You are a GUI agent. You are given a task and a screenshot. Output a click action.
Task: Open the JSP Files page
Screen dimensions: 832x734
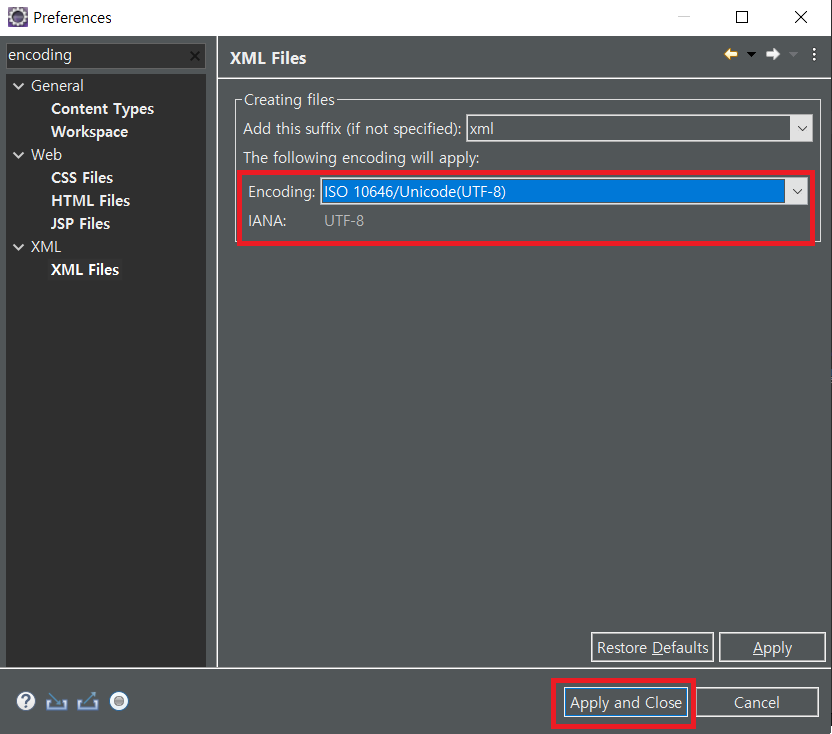click(x=80, y=223)
